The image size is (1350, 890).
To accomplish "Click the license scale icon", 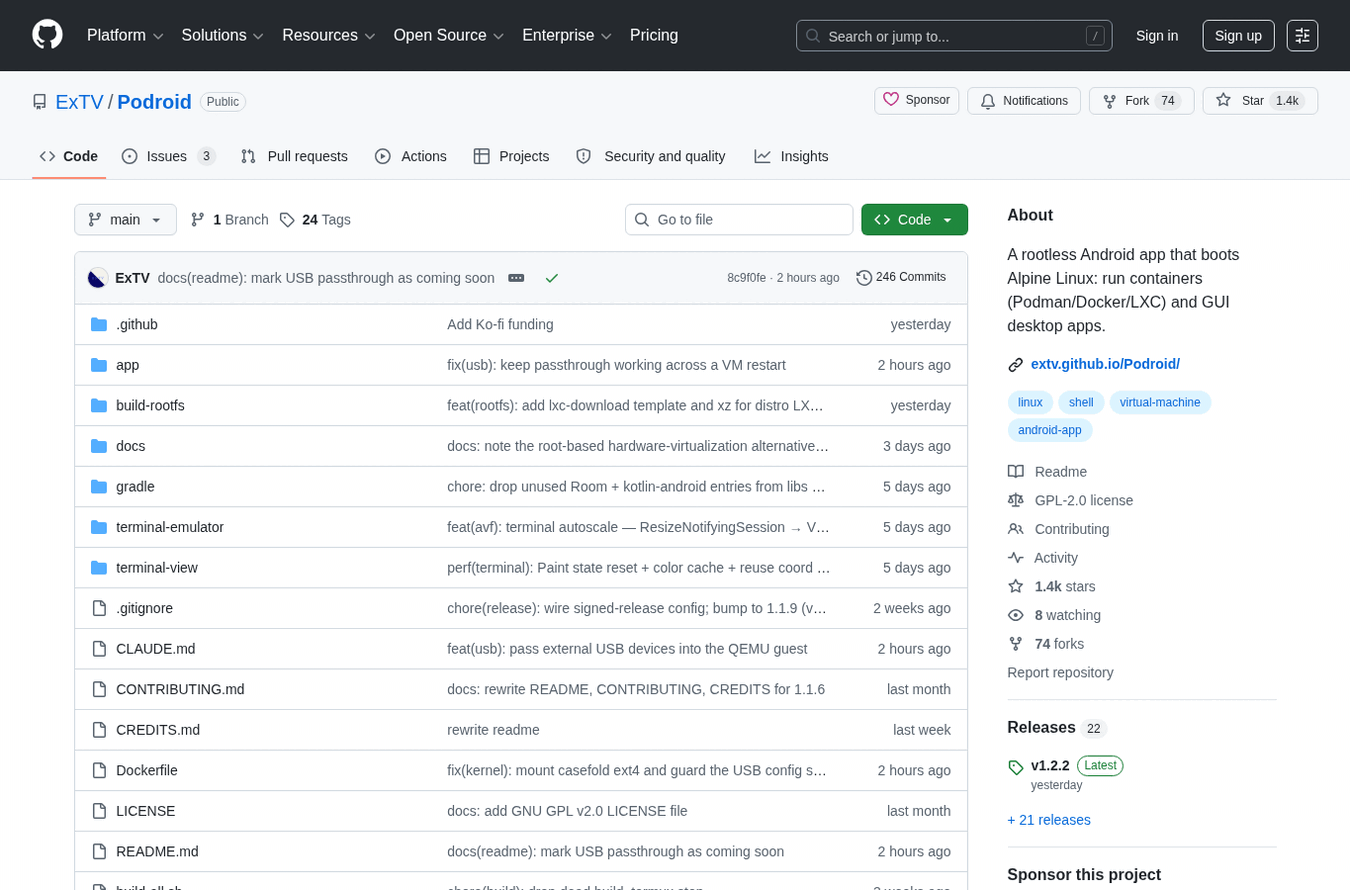I will tap(1016, 500).
